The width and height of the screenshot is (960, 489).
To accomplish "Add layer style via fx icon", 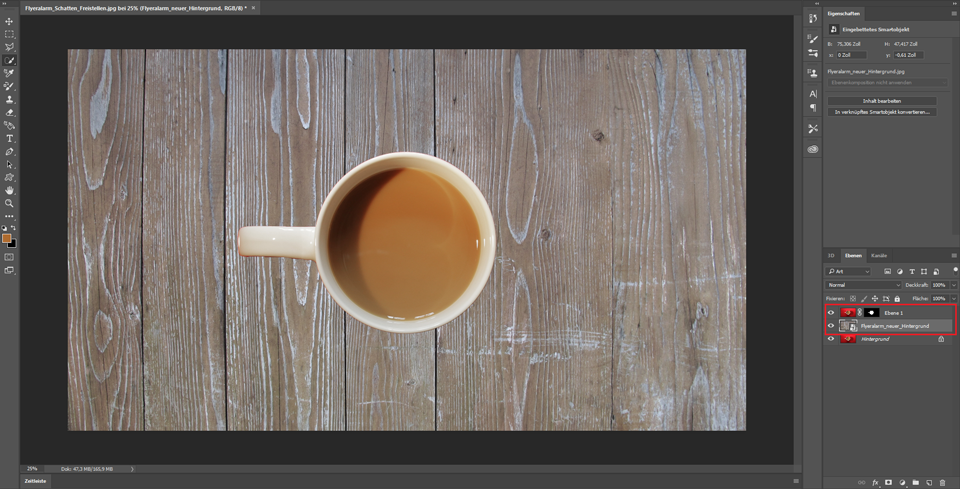I will point(875,482).
